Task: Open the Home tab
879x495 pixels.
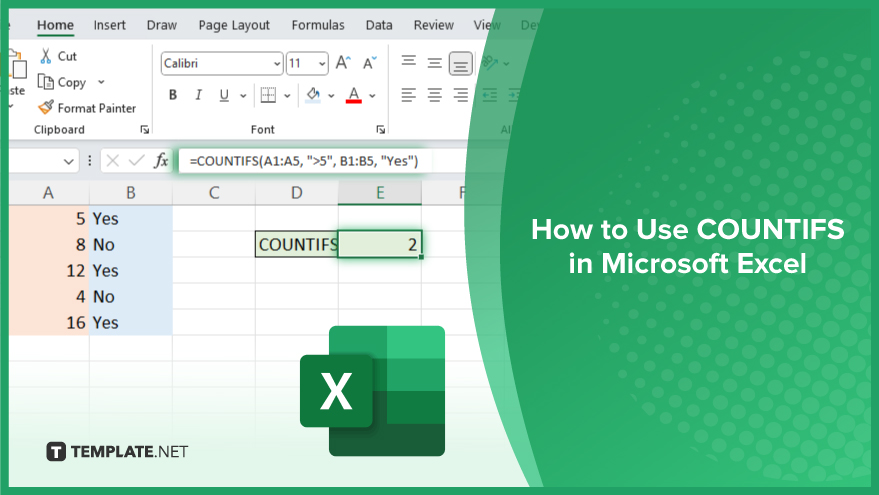Action: point(55,25)
